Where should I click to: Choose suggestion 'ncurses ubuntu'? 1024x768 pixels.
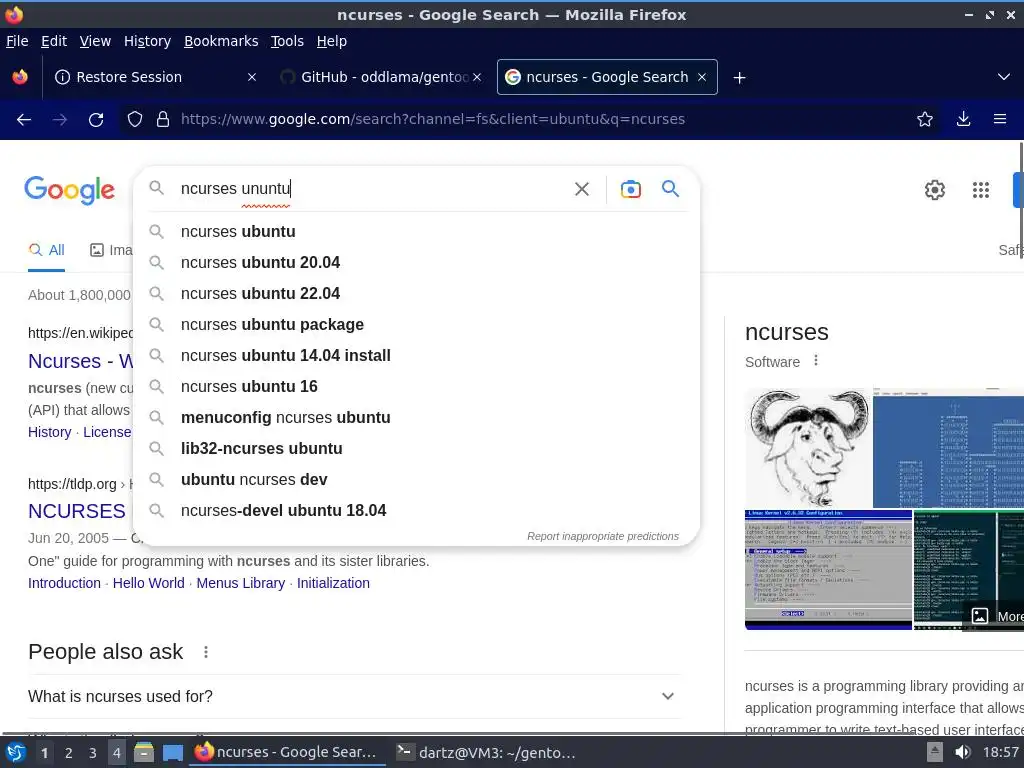coord(417,232)
